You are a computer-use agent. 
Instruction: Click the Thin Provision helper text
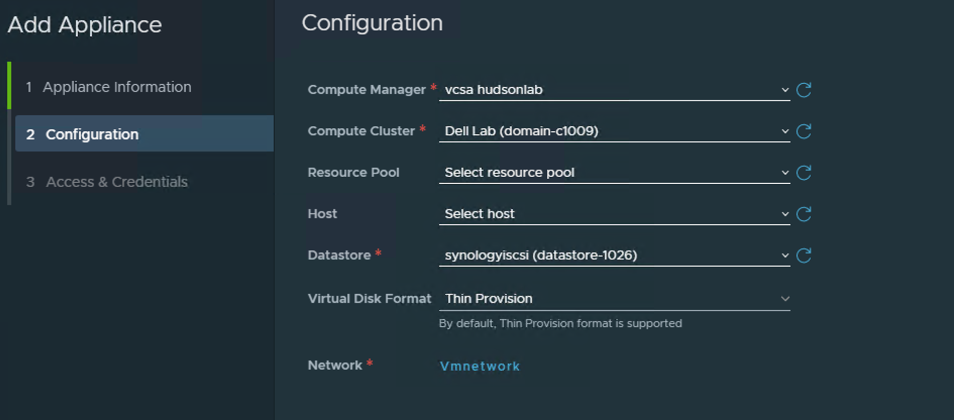tap(560, 323)
